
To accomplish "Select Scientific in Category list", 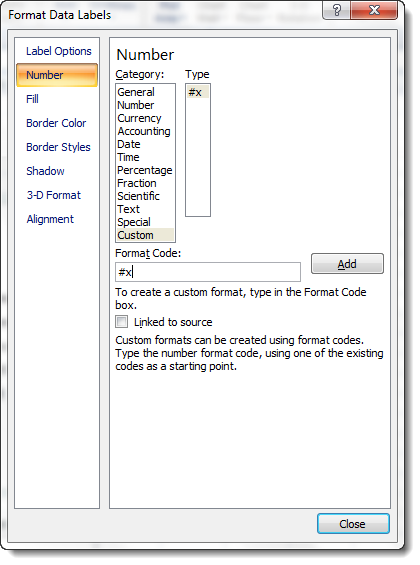I will click(x=138, y=196).
